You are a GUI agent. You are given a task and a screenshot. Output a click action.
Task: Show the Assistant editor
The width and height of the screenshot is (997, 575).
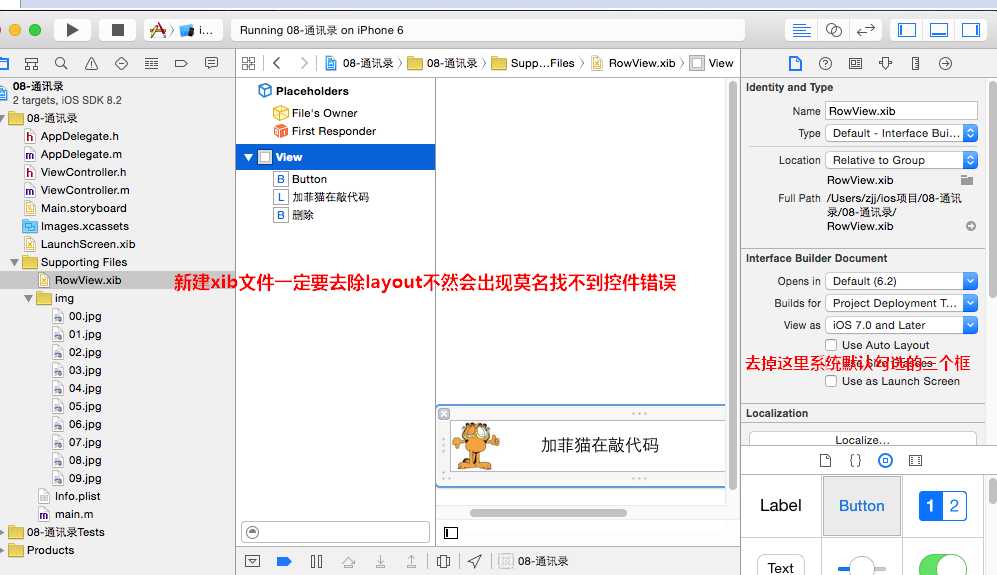834,30
